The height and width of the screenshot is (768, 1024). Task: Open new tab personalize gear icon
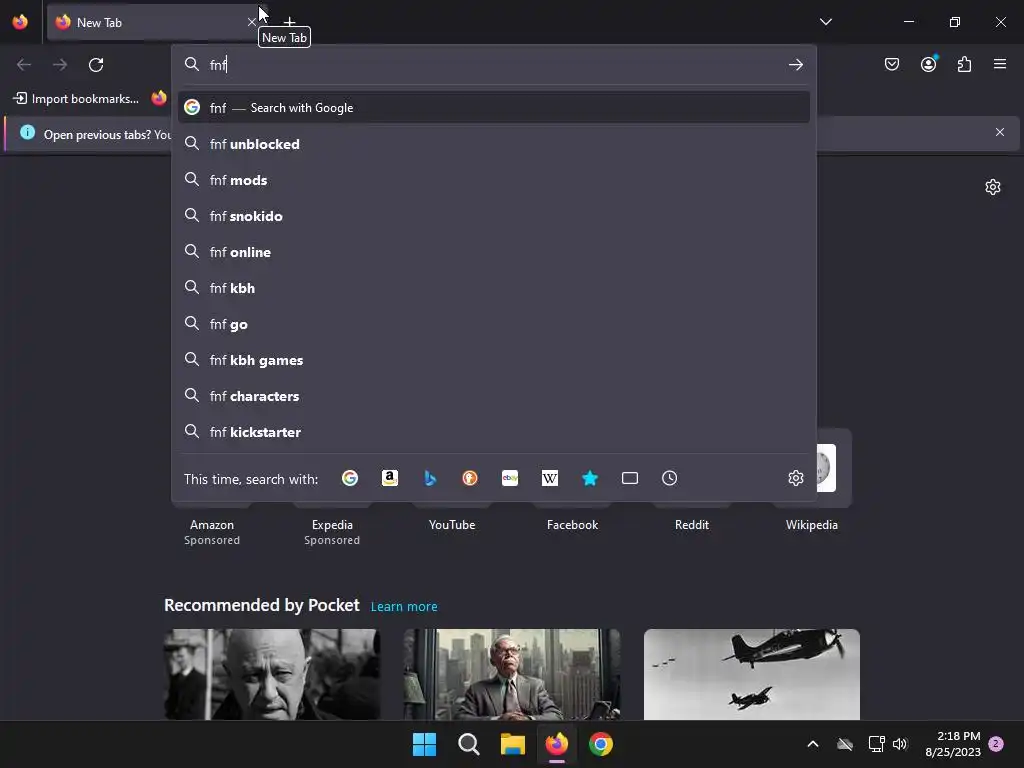[993, 187]
